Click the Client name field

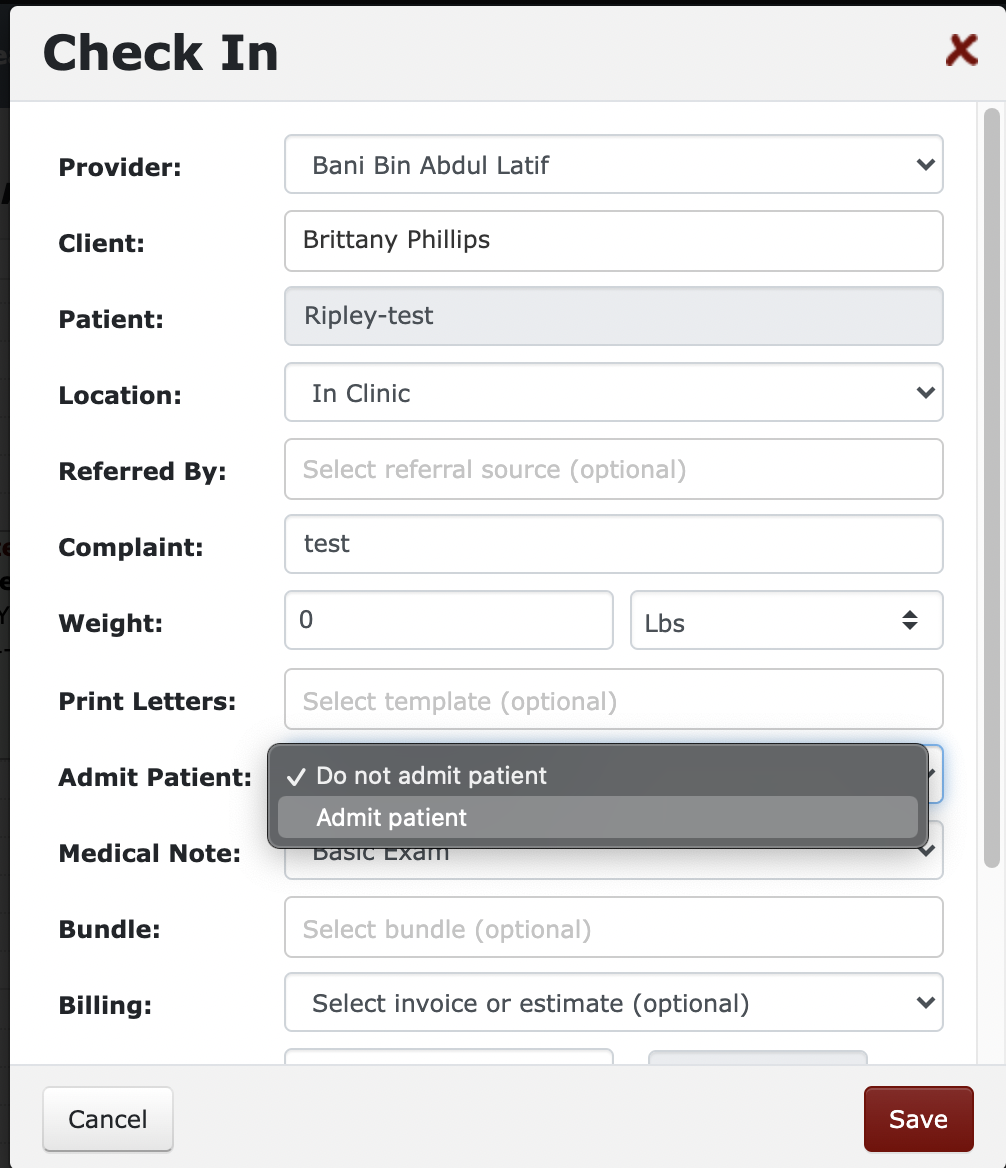click(x=612, y=241)
